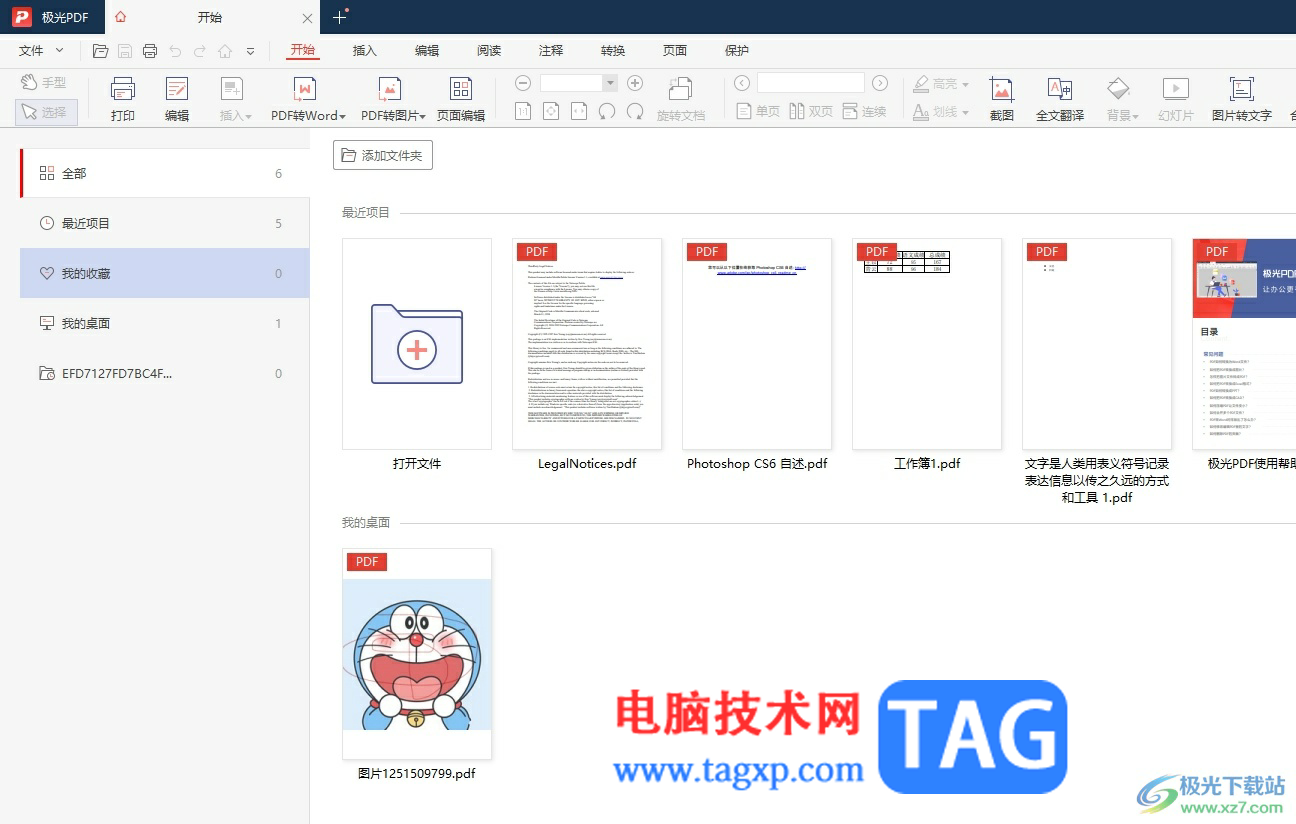The image size is (1296, 824).
Task: Open Photoshop CS6 自述.pdf thumbnail
Action: 757,344
